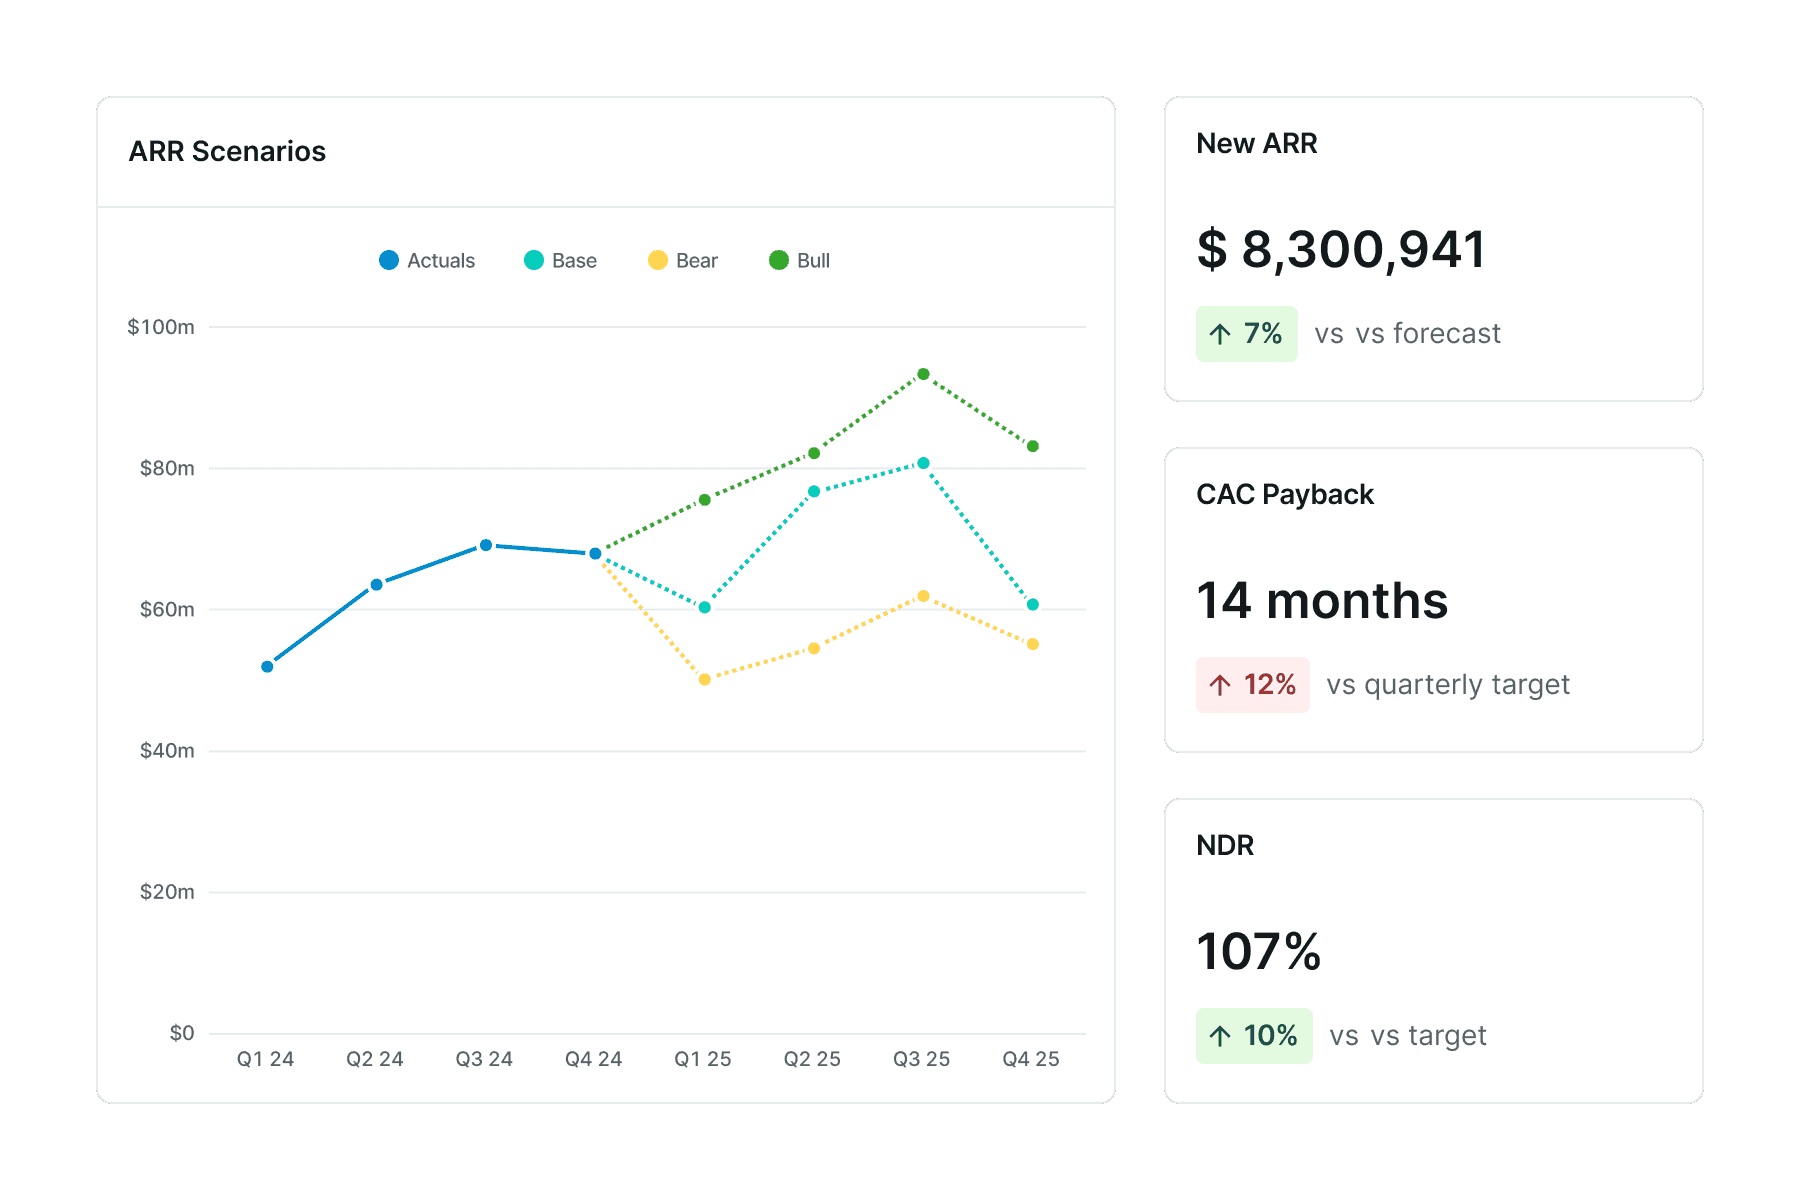This screenshot has width=1800, height=1200.
Task: Click the $ 8,300,941 value link
Action: [1343, 250]
